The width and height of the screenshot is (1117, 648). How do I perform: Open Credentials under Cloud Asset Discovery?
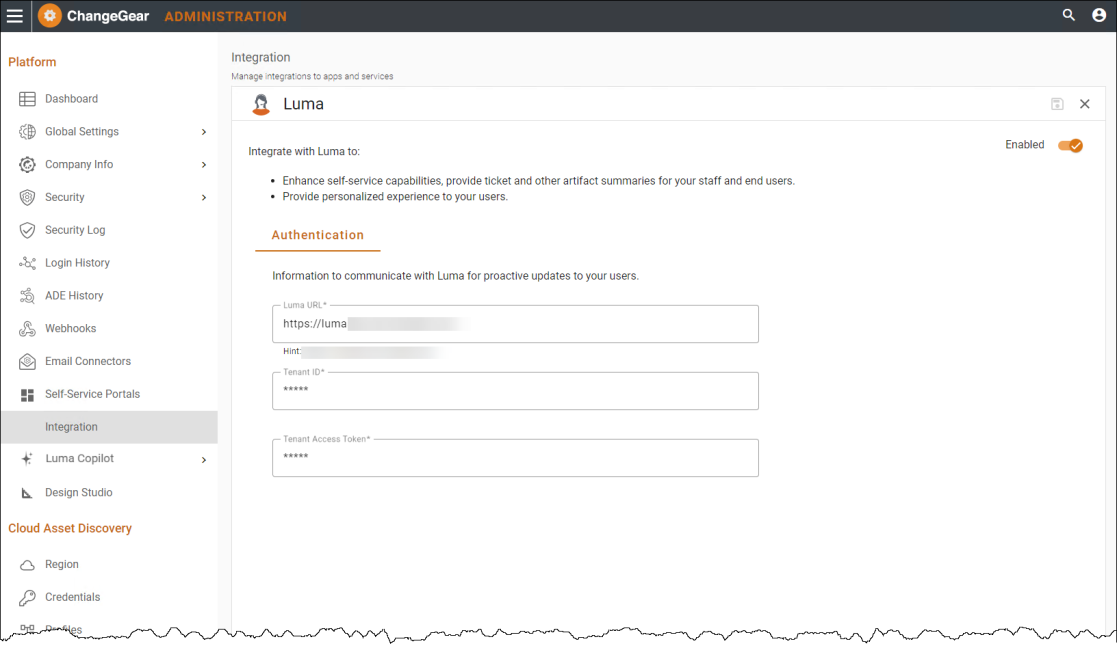click(72, 597)
